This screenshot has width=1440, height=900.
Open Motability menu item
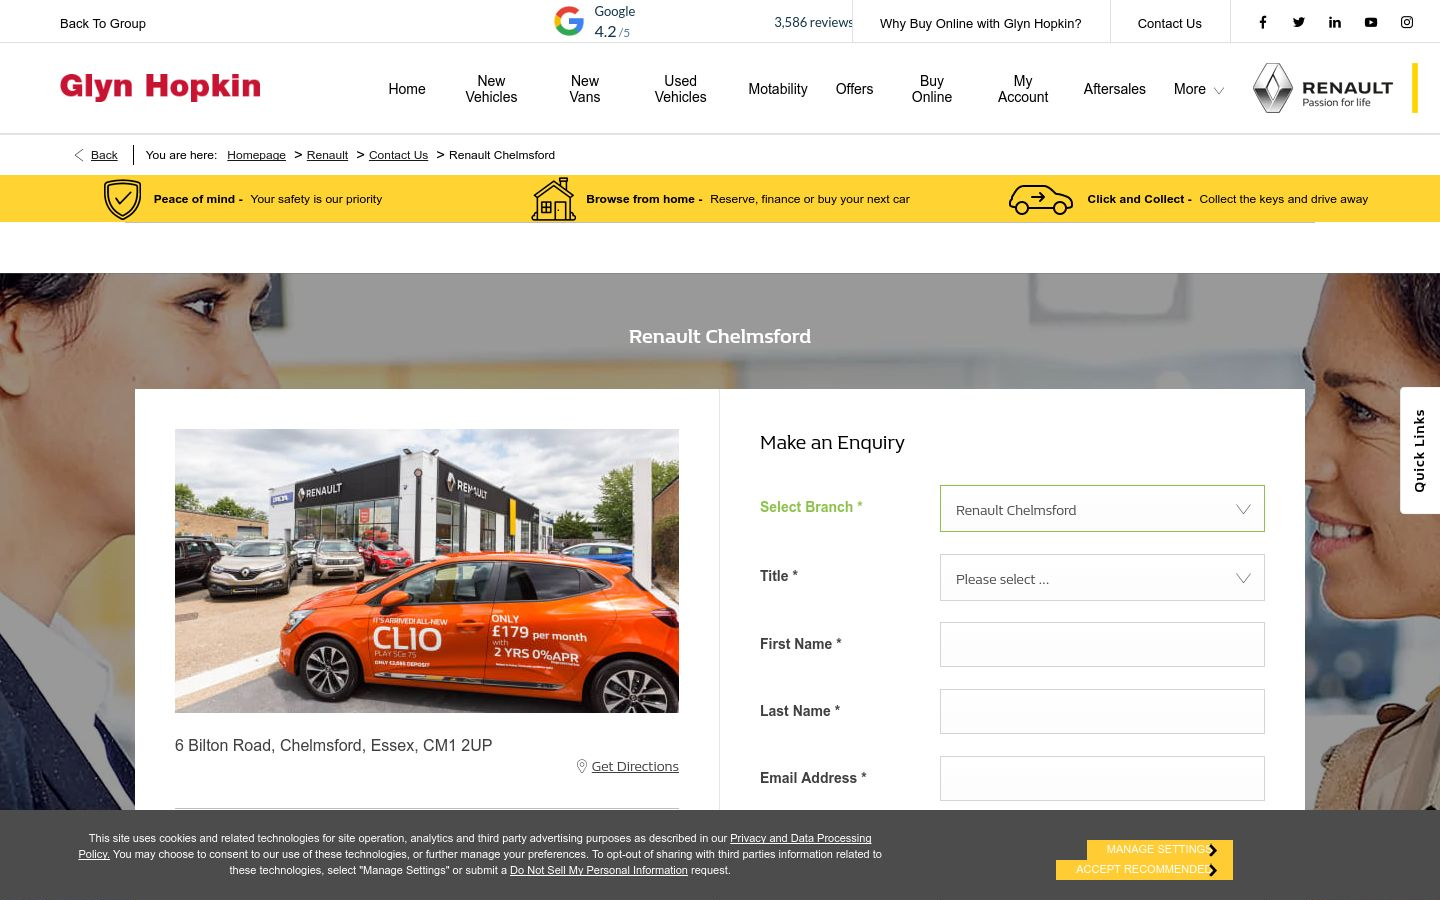point(778,89)
